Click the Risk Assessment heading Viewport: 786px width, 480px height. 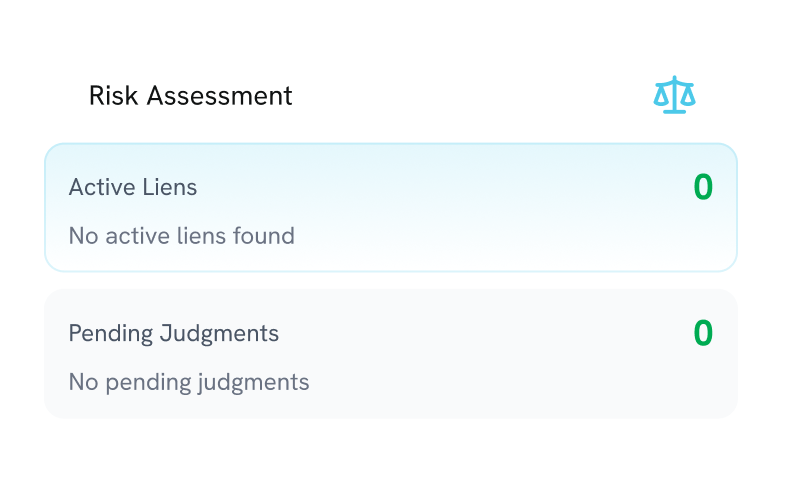coord(190,96)
